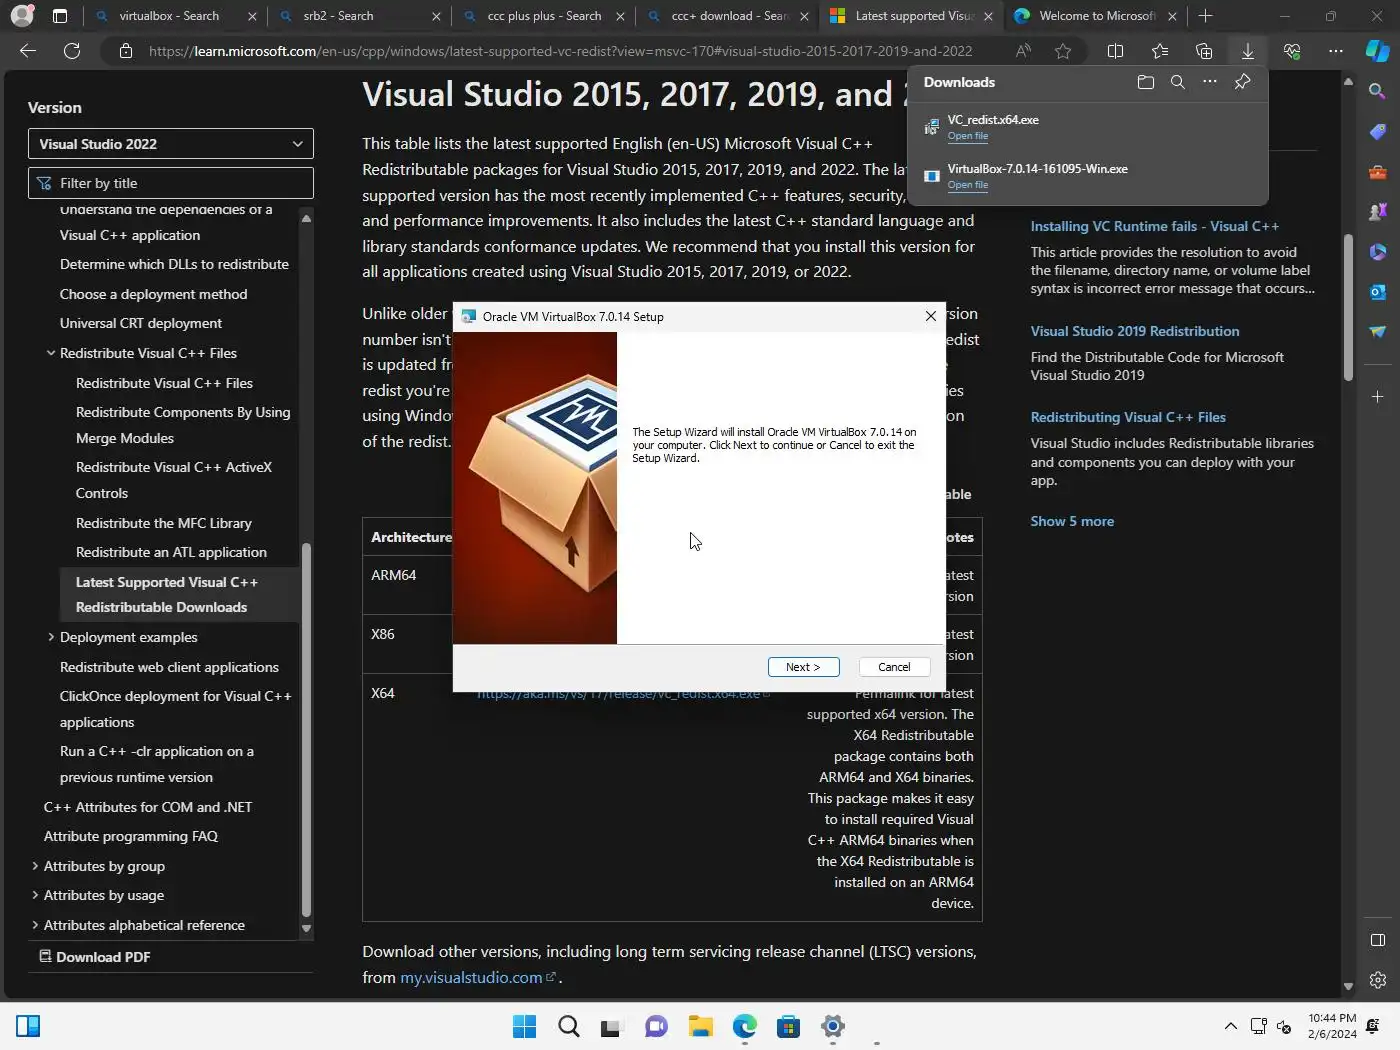1400x1050 pixels.
Task: Open file link for VirtualBox-7.0.14 installer
Action: click(967, 185)
